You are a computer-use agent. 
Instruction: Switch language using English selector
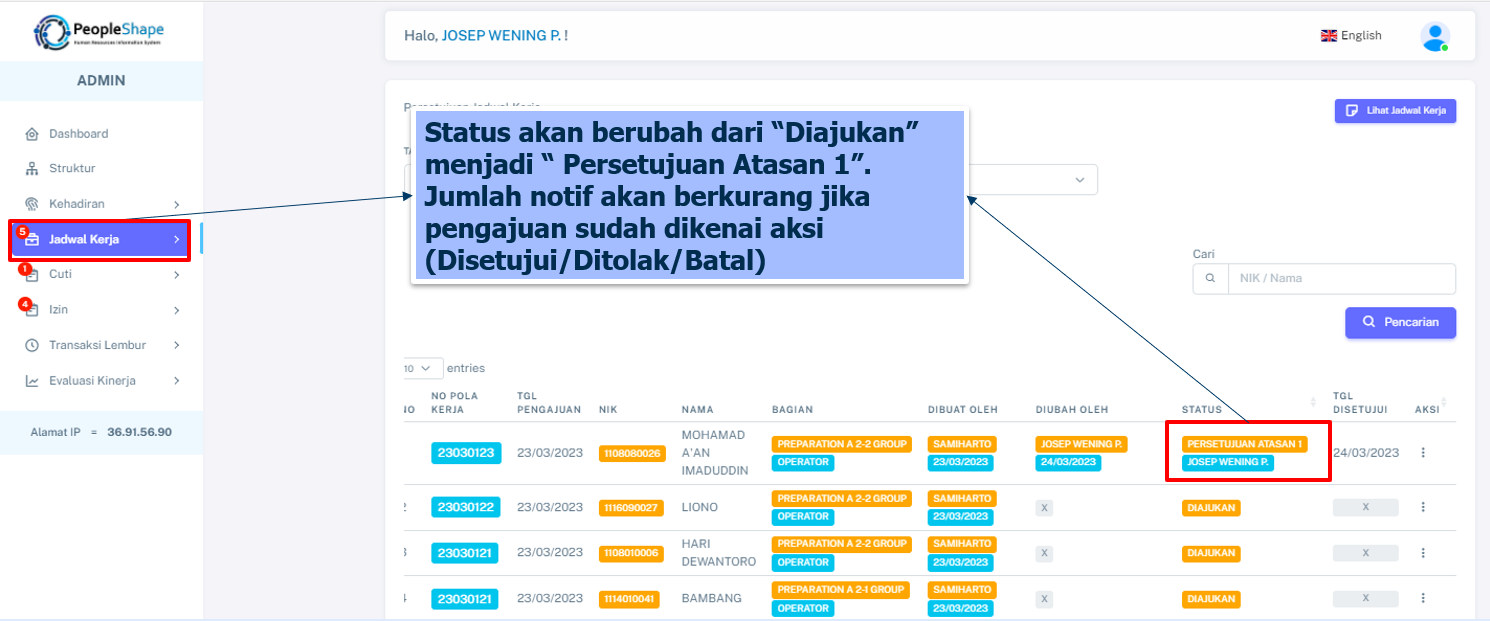tap(1351, 36)
